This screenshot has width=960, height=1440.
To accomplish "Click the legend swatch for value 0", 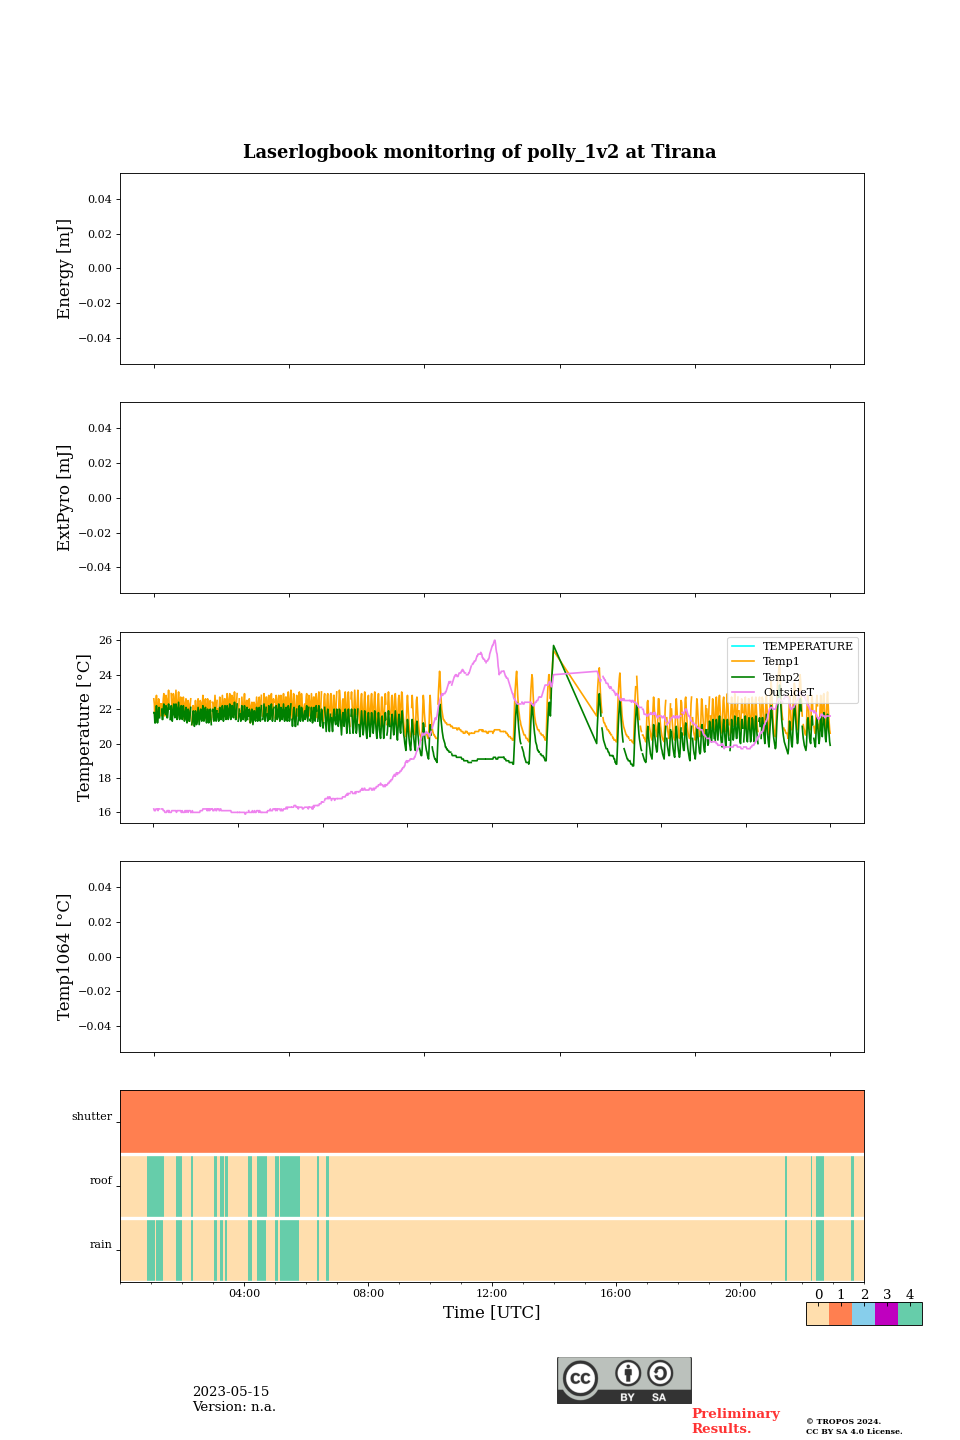I will [818, 1314].
